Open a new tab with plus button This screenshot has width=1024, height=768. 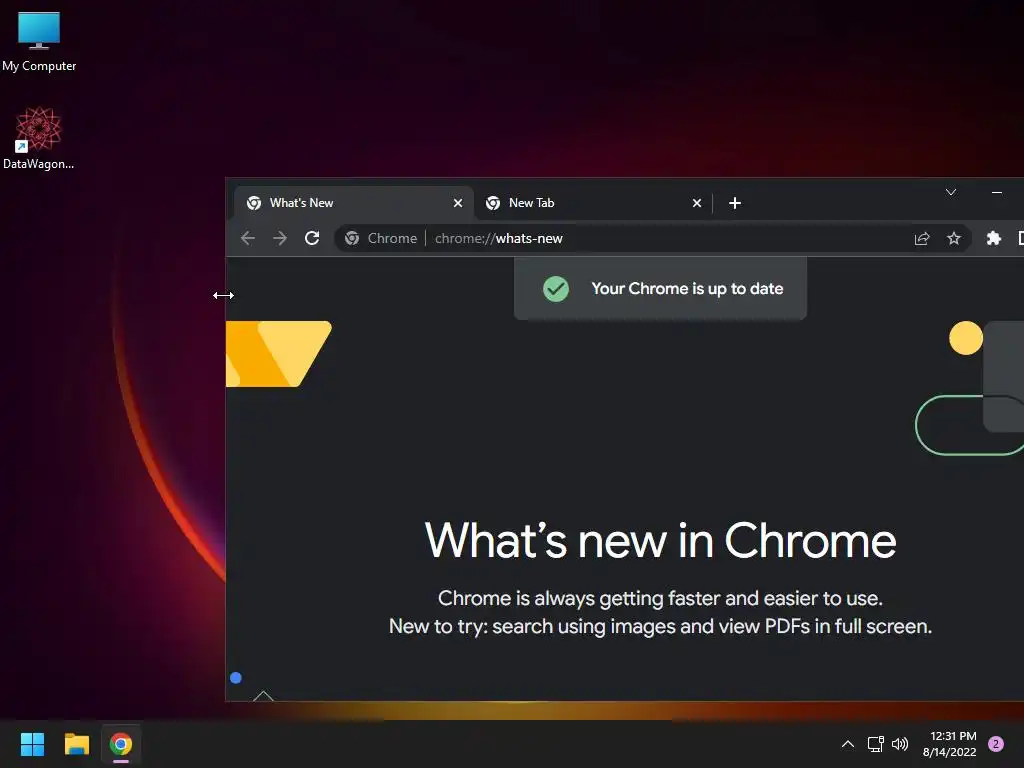pos(735,203)
